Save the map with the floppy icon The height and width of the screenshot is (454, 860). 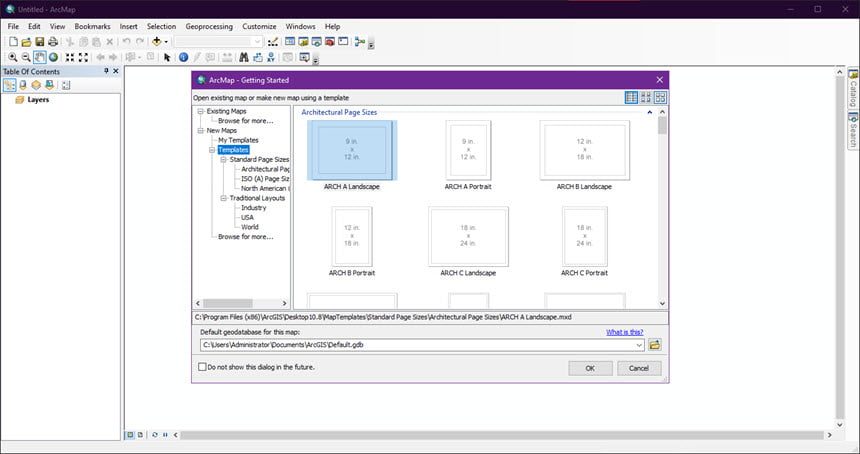point(39,42)
